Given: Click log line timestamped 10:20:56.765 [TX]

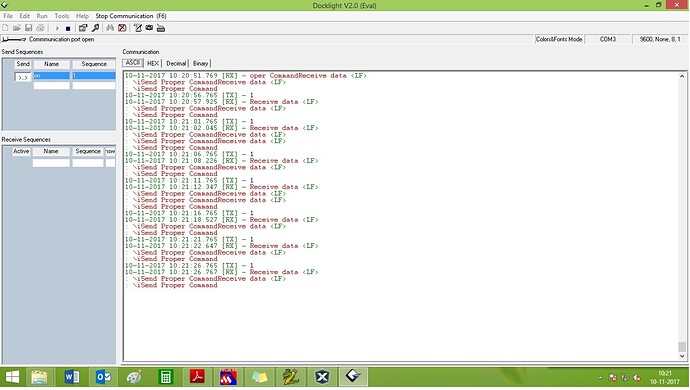Looking at the screenshot, I should coord(189,95).
